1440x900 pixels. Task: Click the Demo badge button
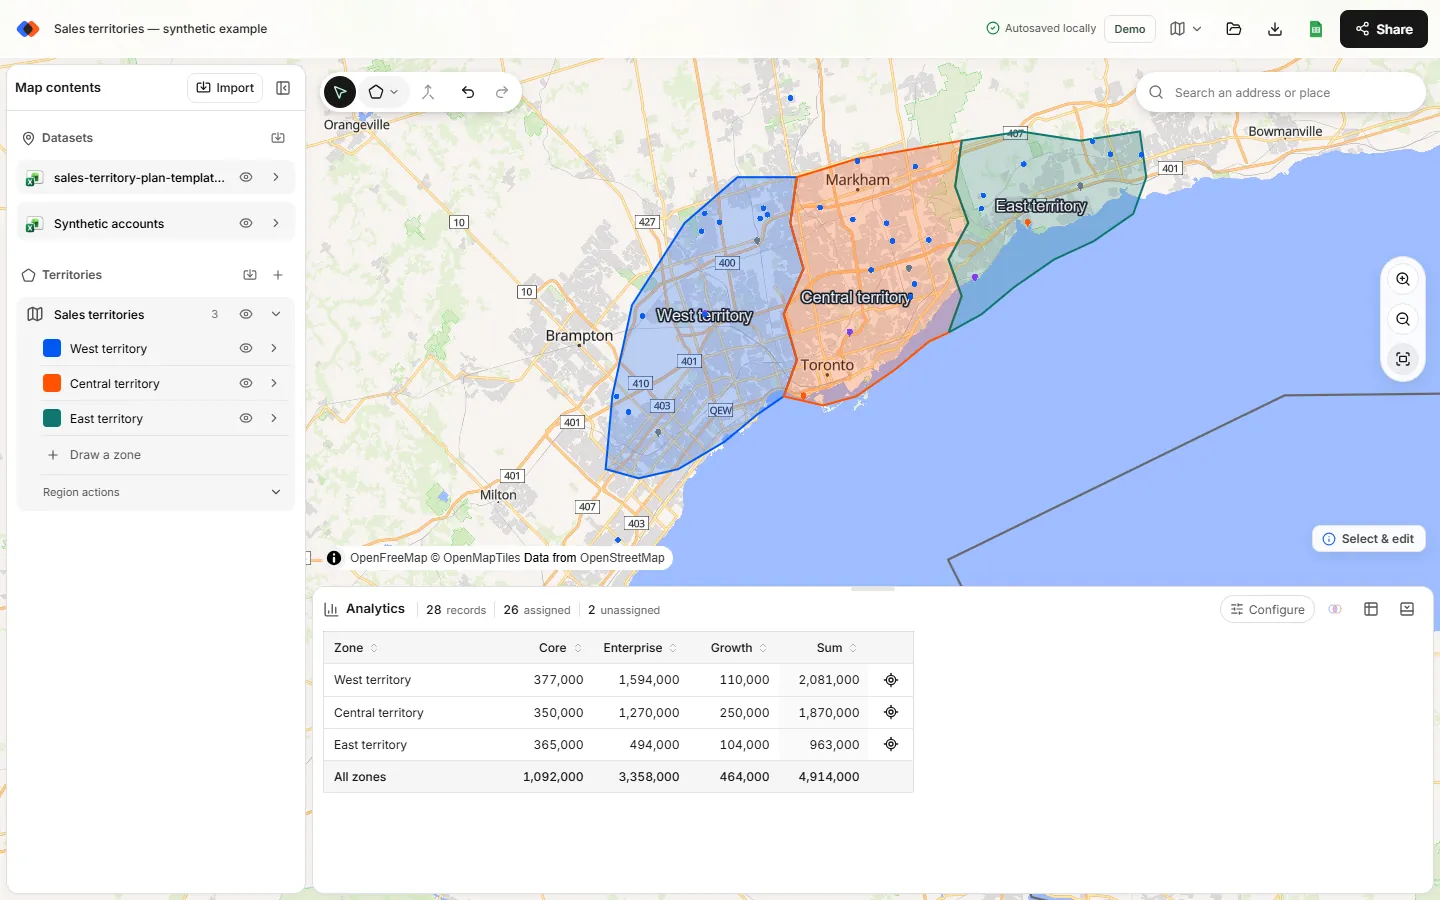[x=1130, y=29]
